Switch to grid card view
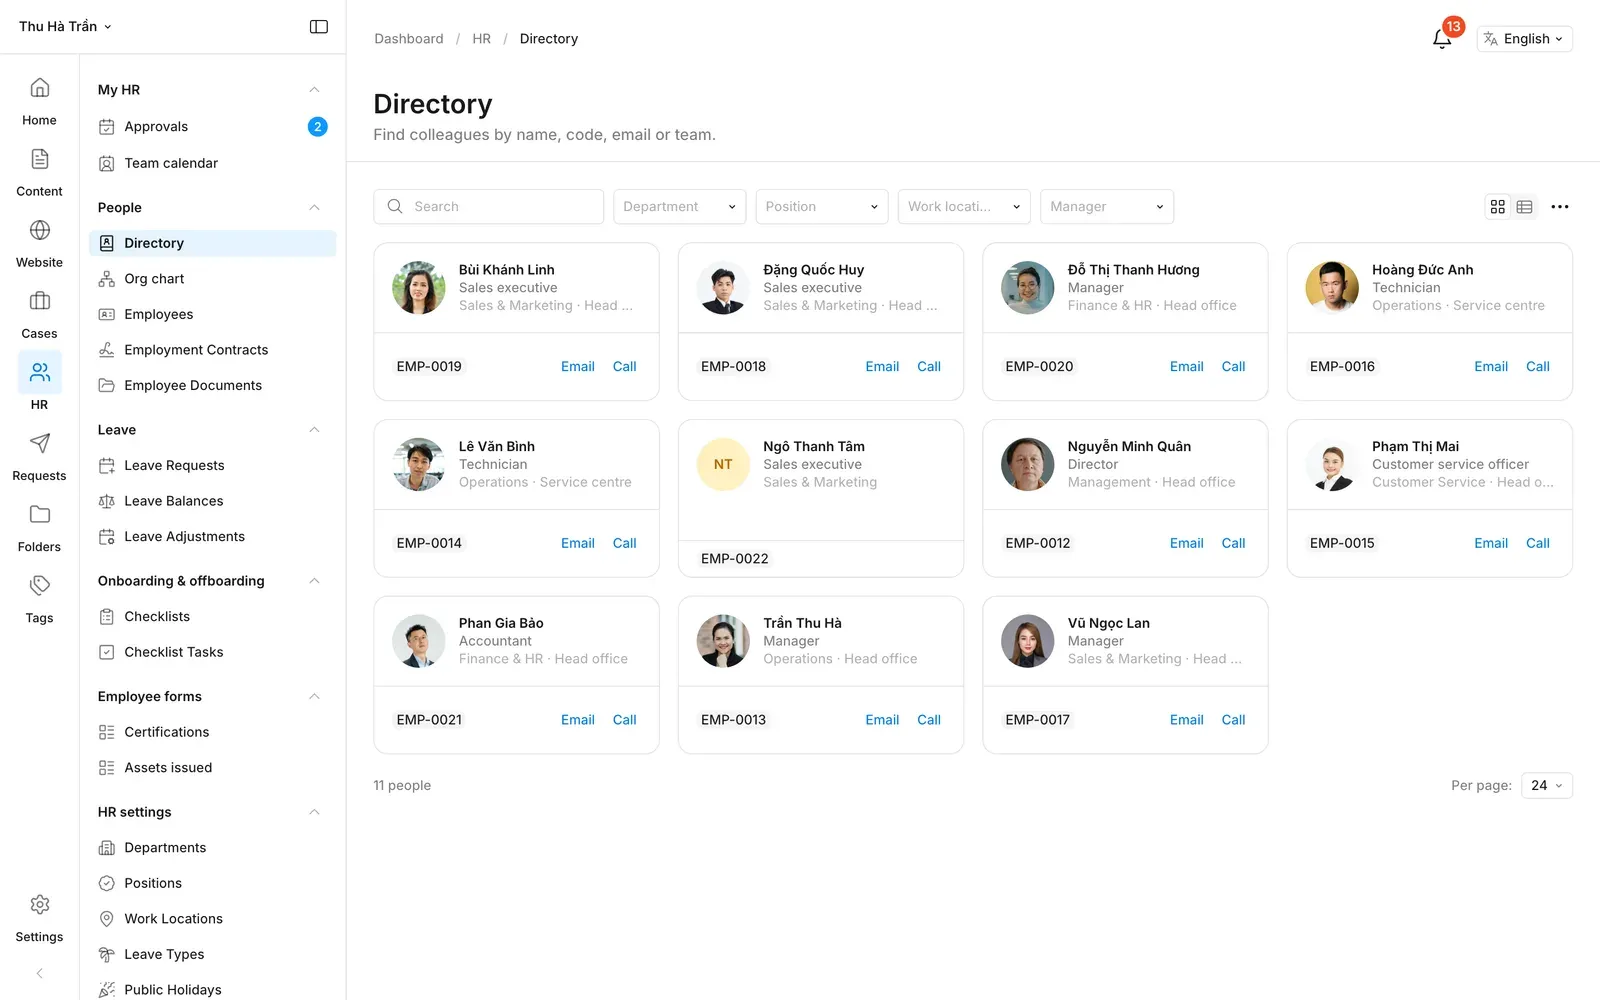 pyautogui.click(x=1497, y=207)
